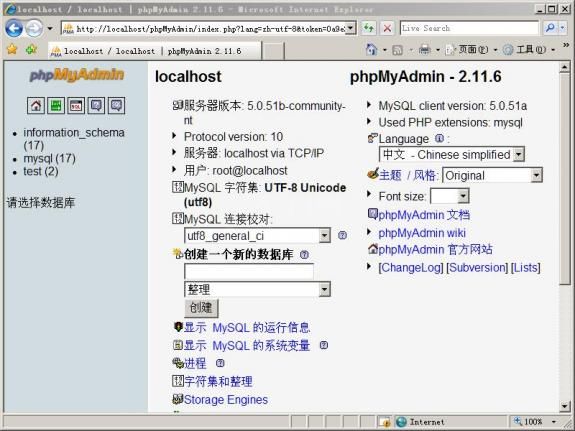The height and width of the screenshot is (431, 575).
Task: Click the help icon beside 进程
Action: tap(220, 363)
